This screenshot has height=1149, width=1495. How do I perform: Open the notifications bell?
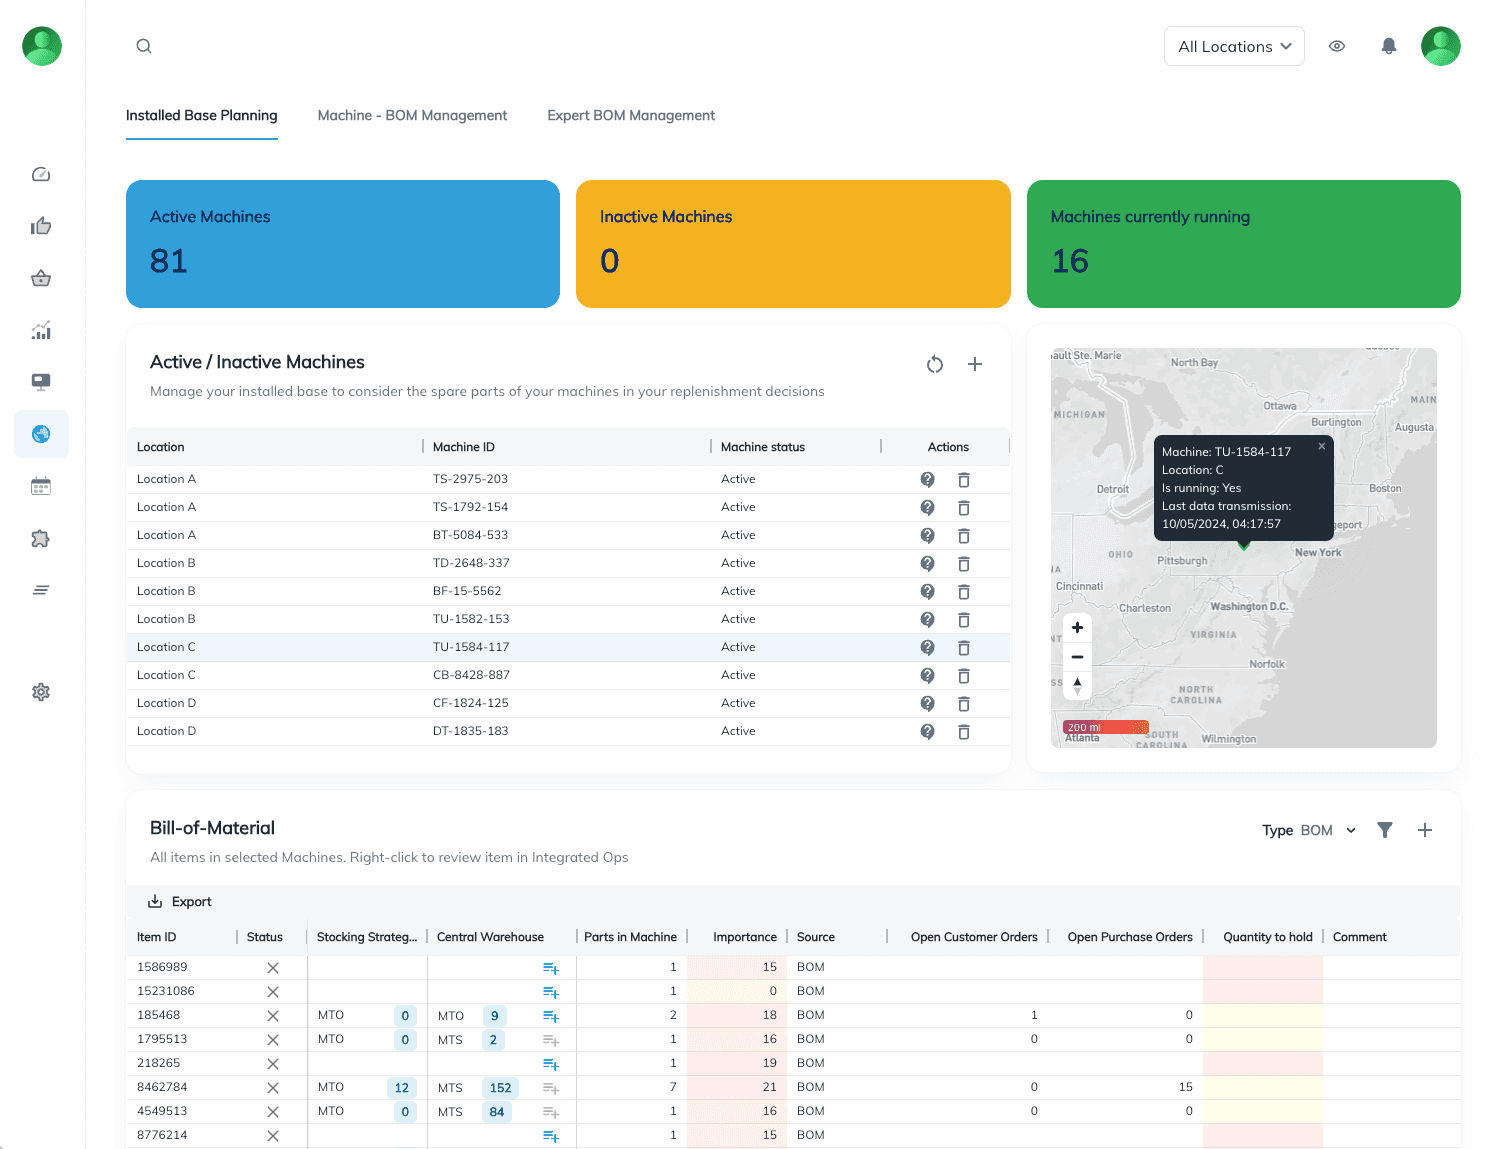tap(1388, 46)
